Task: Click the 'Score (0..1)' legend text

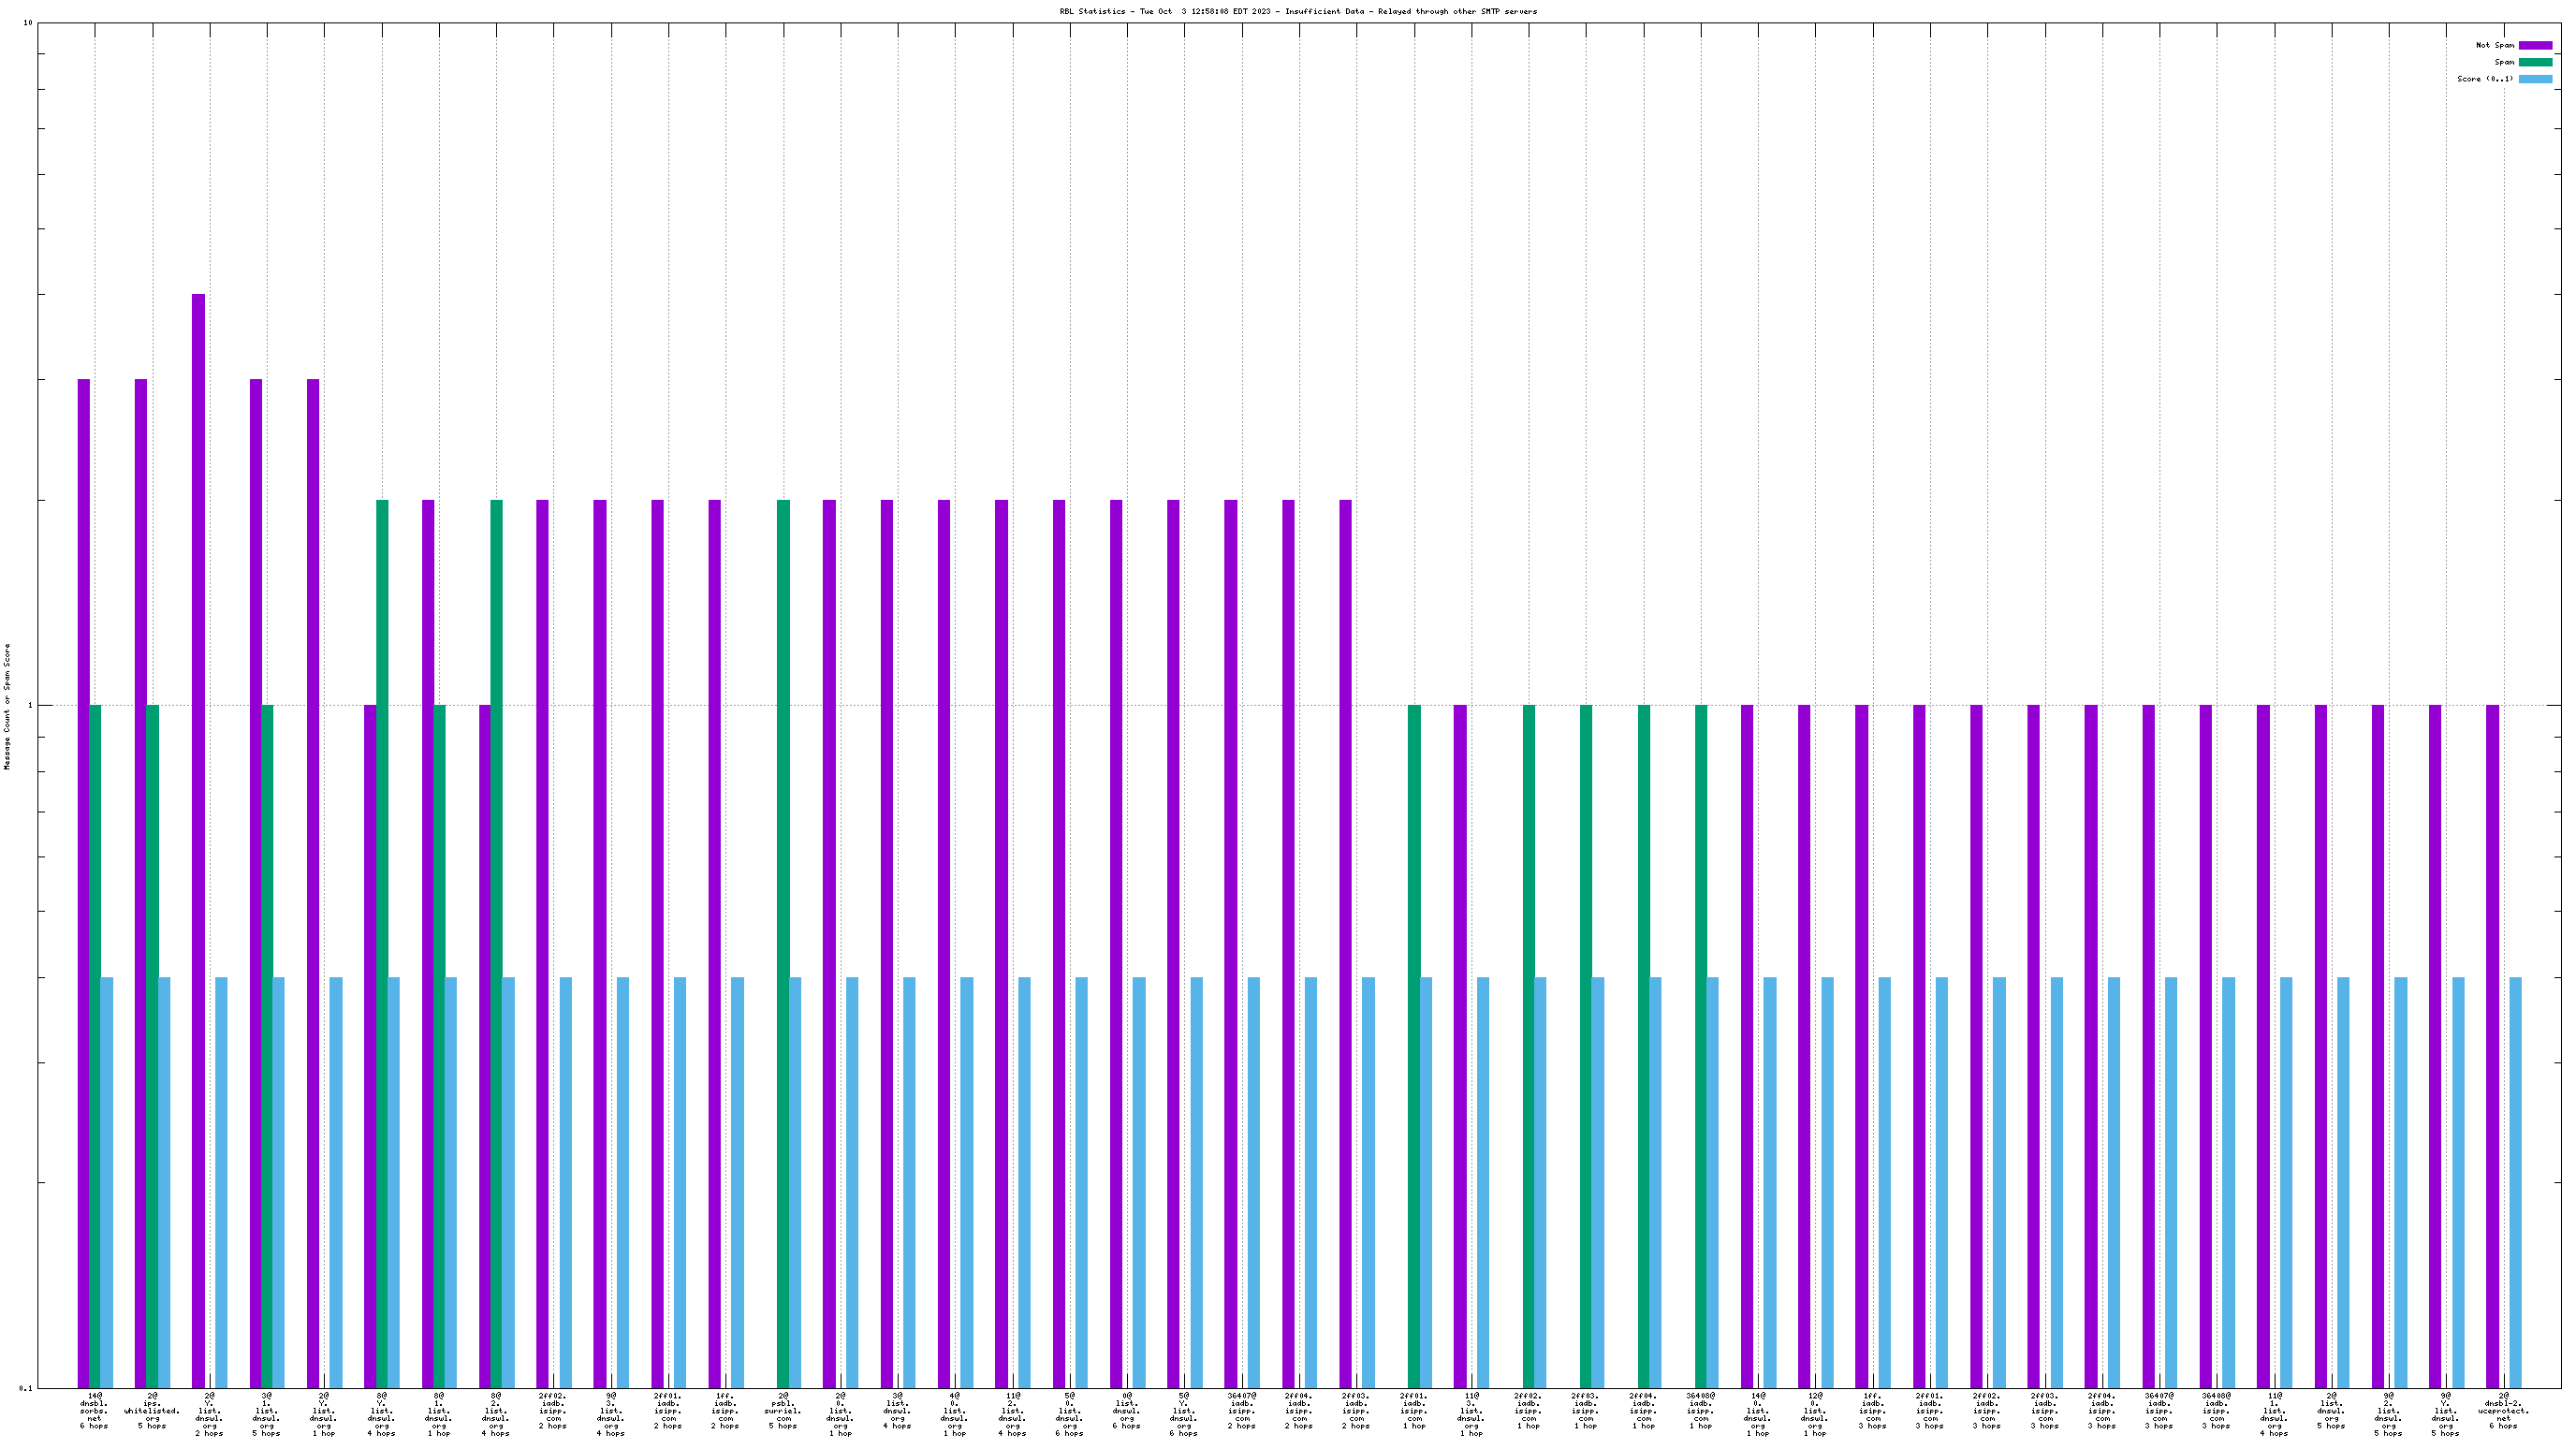Action: [2484, 79]
